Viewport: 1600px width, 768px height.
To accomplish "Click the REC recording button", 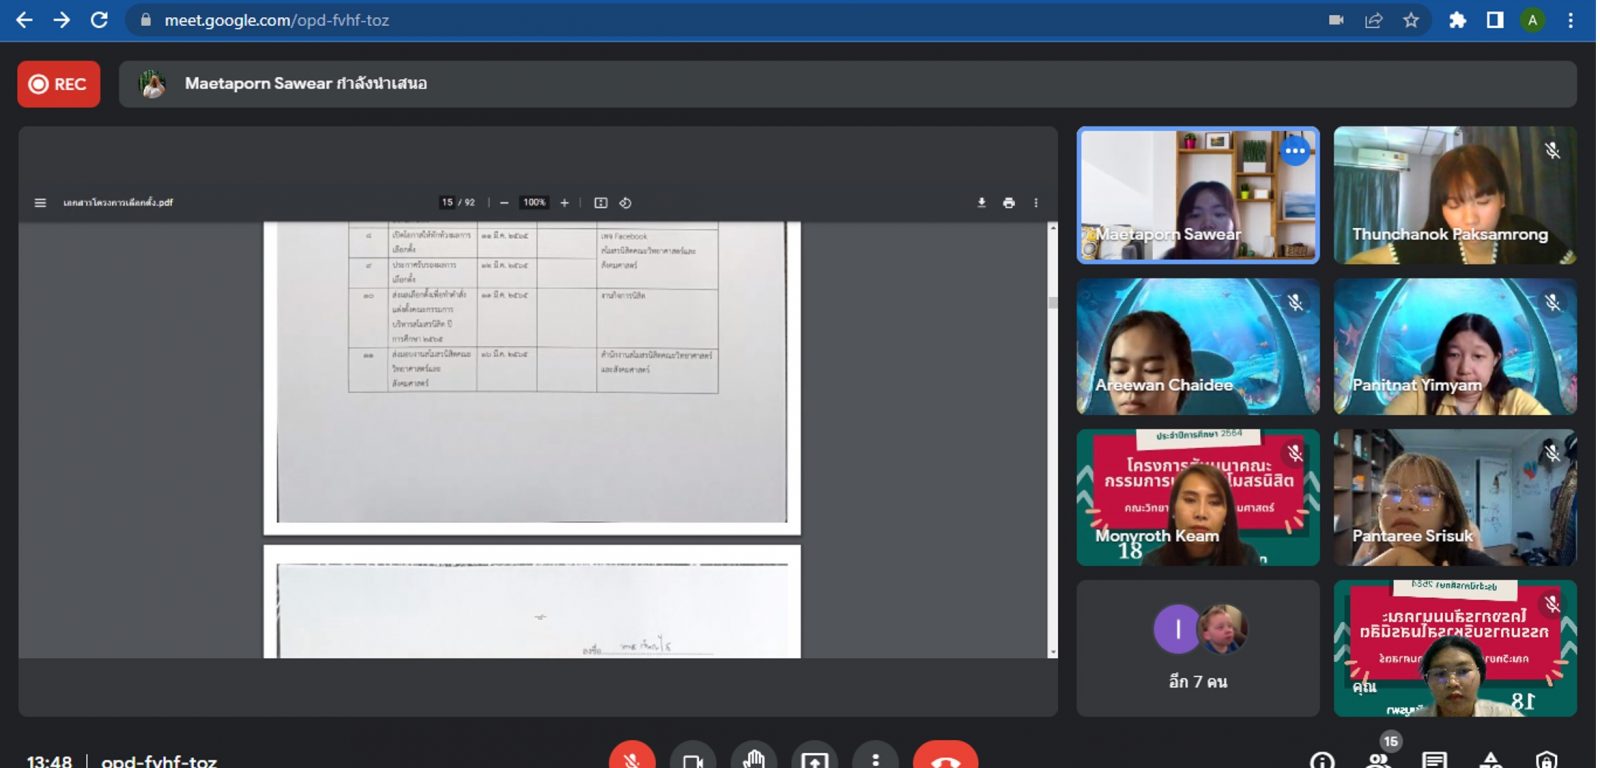I will [x=58, y=84].
